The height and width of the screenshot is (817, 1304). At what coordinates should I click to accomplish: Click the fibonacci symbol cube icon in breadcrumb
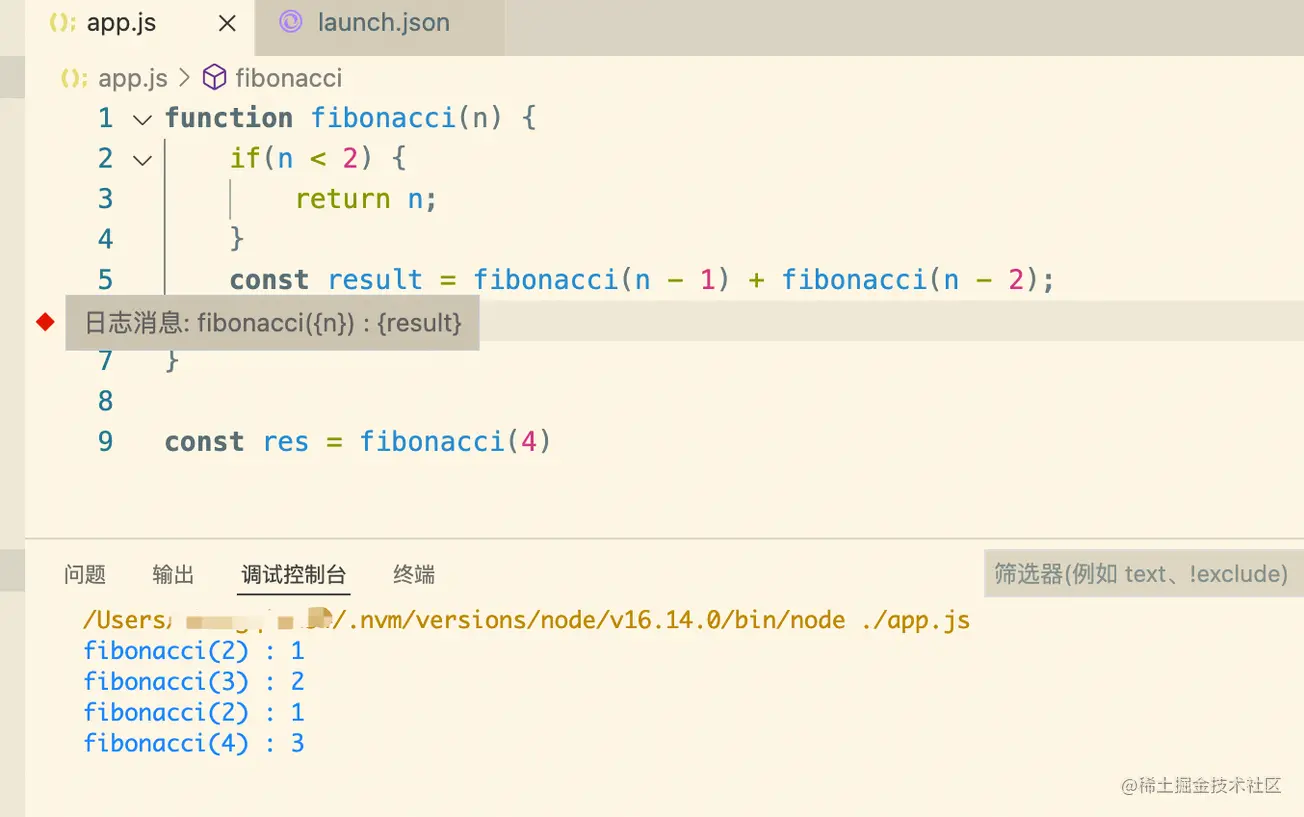tap(214, 78)
